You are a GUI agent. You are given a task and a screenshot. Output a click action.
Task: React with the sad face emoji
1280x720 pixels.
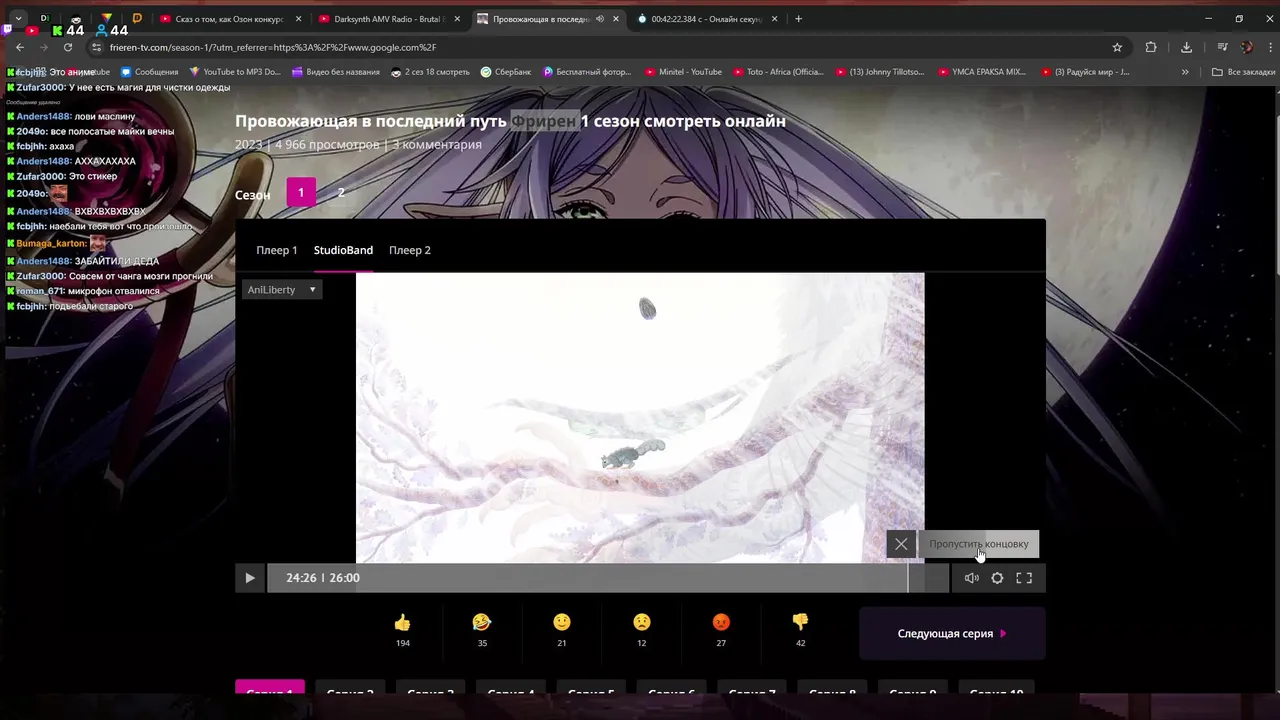[x=642, y=623]
